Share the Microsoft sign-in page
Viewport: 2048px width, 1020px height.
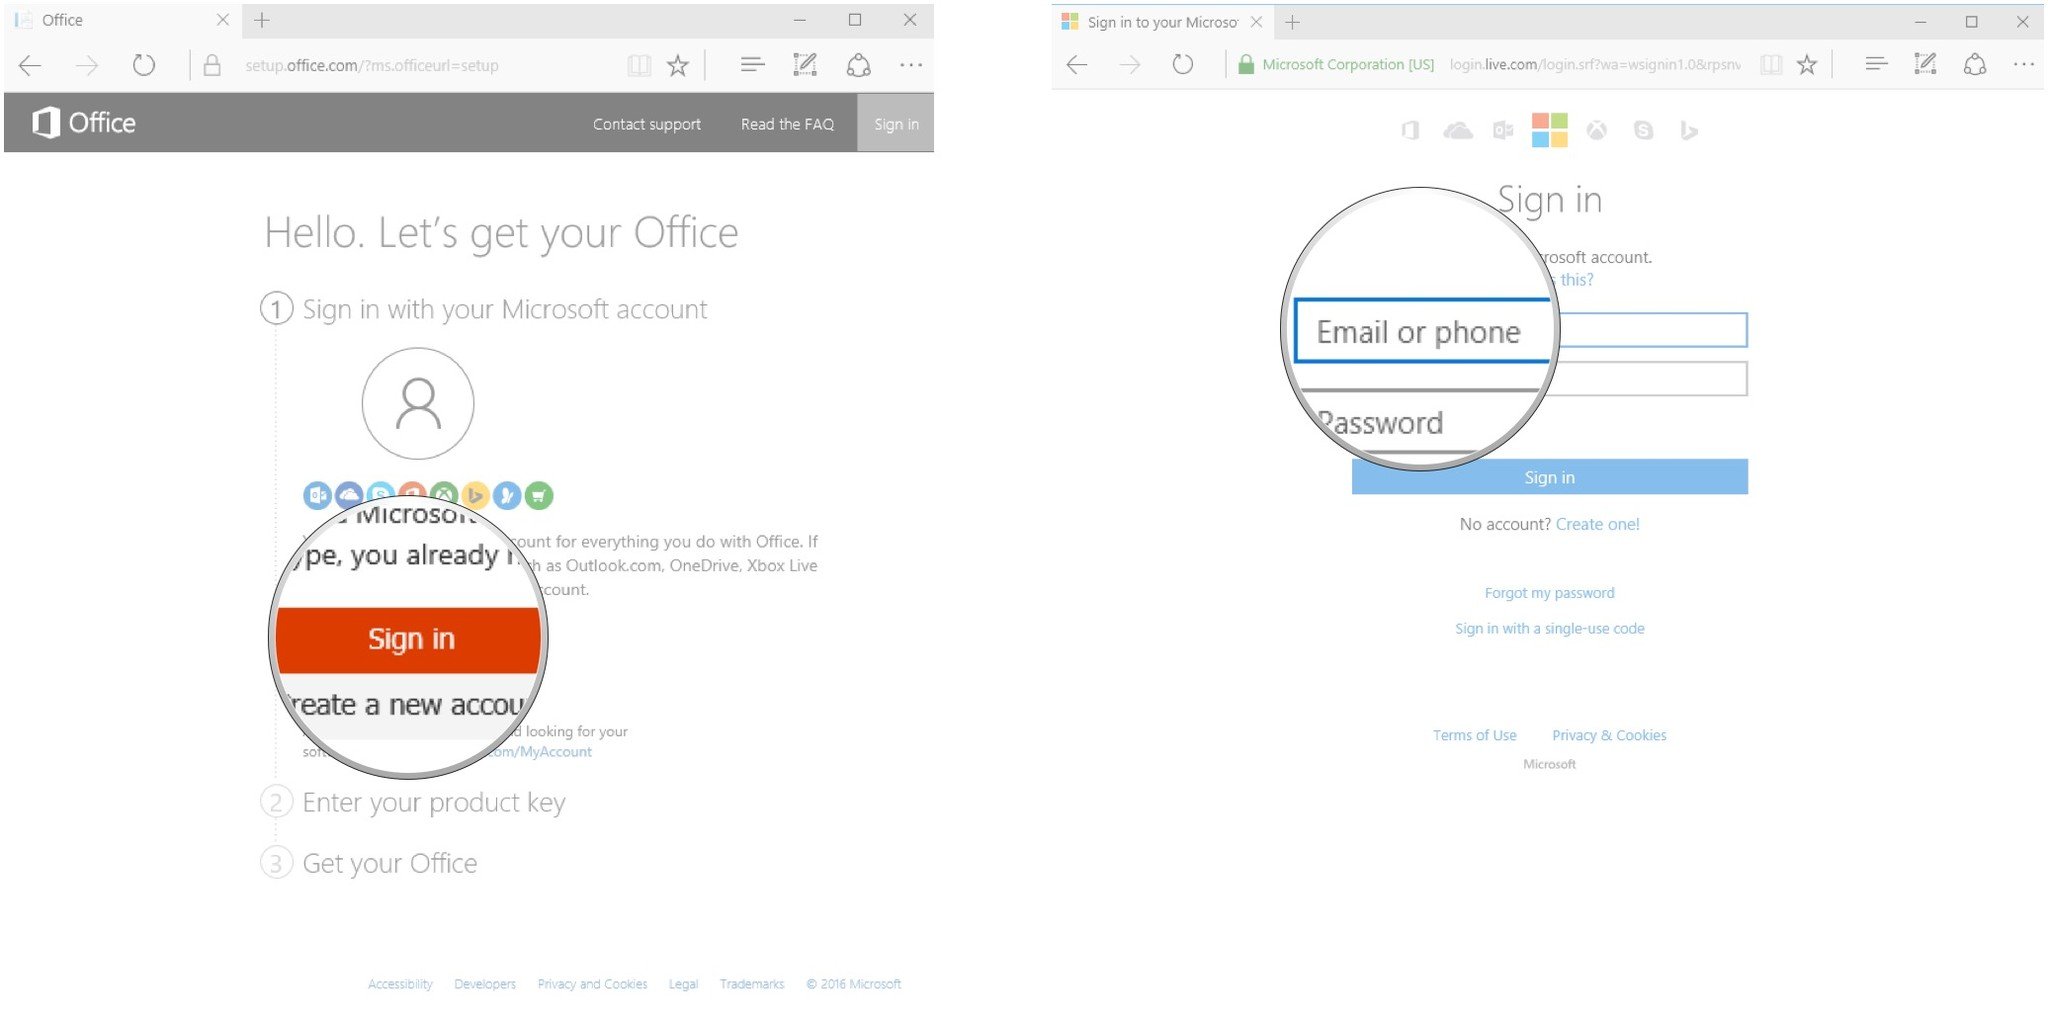pos(1975,65)
